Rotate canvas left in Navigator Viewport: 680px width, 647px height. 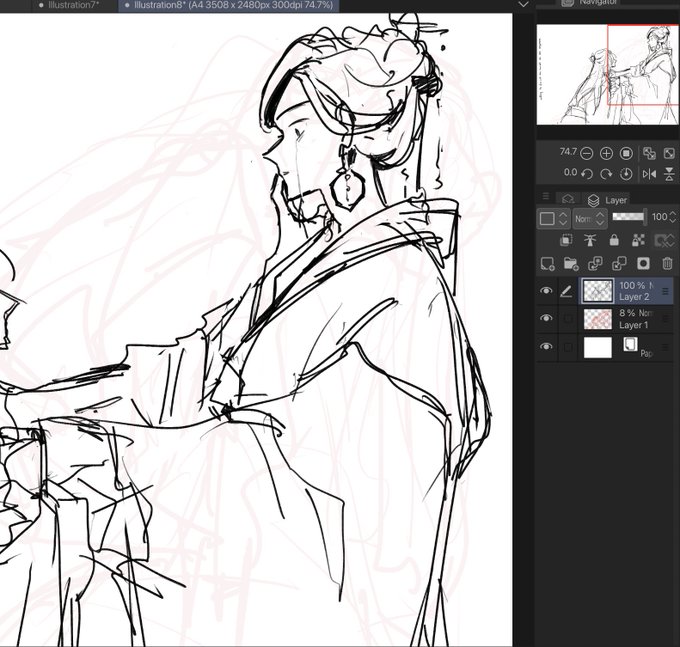coord(586,174)
